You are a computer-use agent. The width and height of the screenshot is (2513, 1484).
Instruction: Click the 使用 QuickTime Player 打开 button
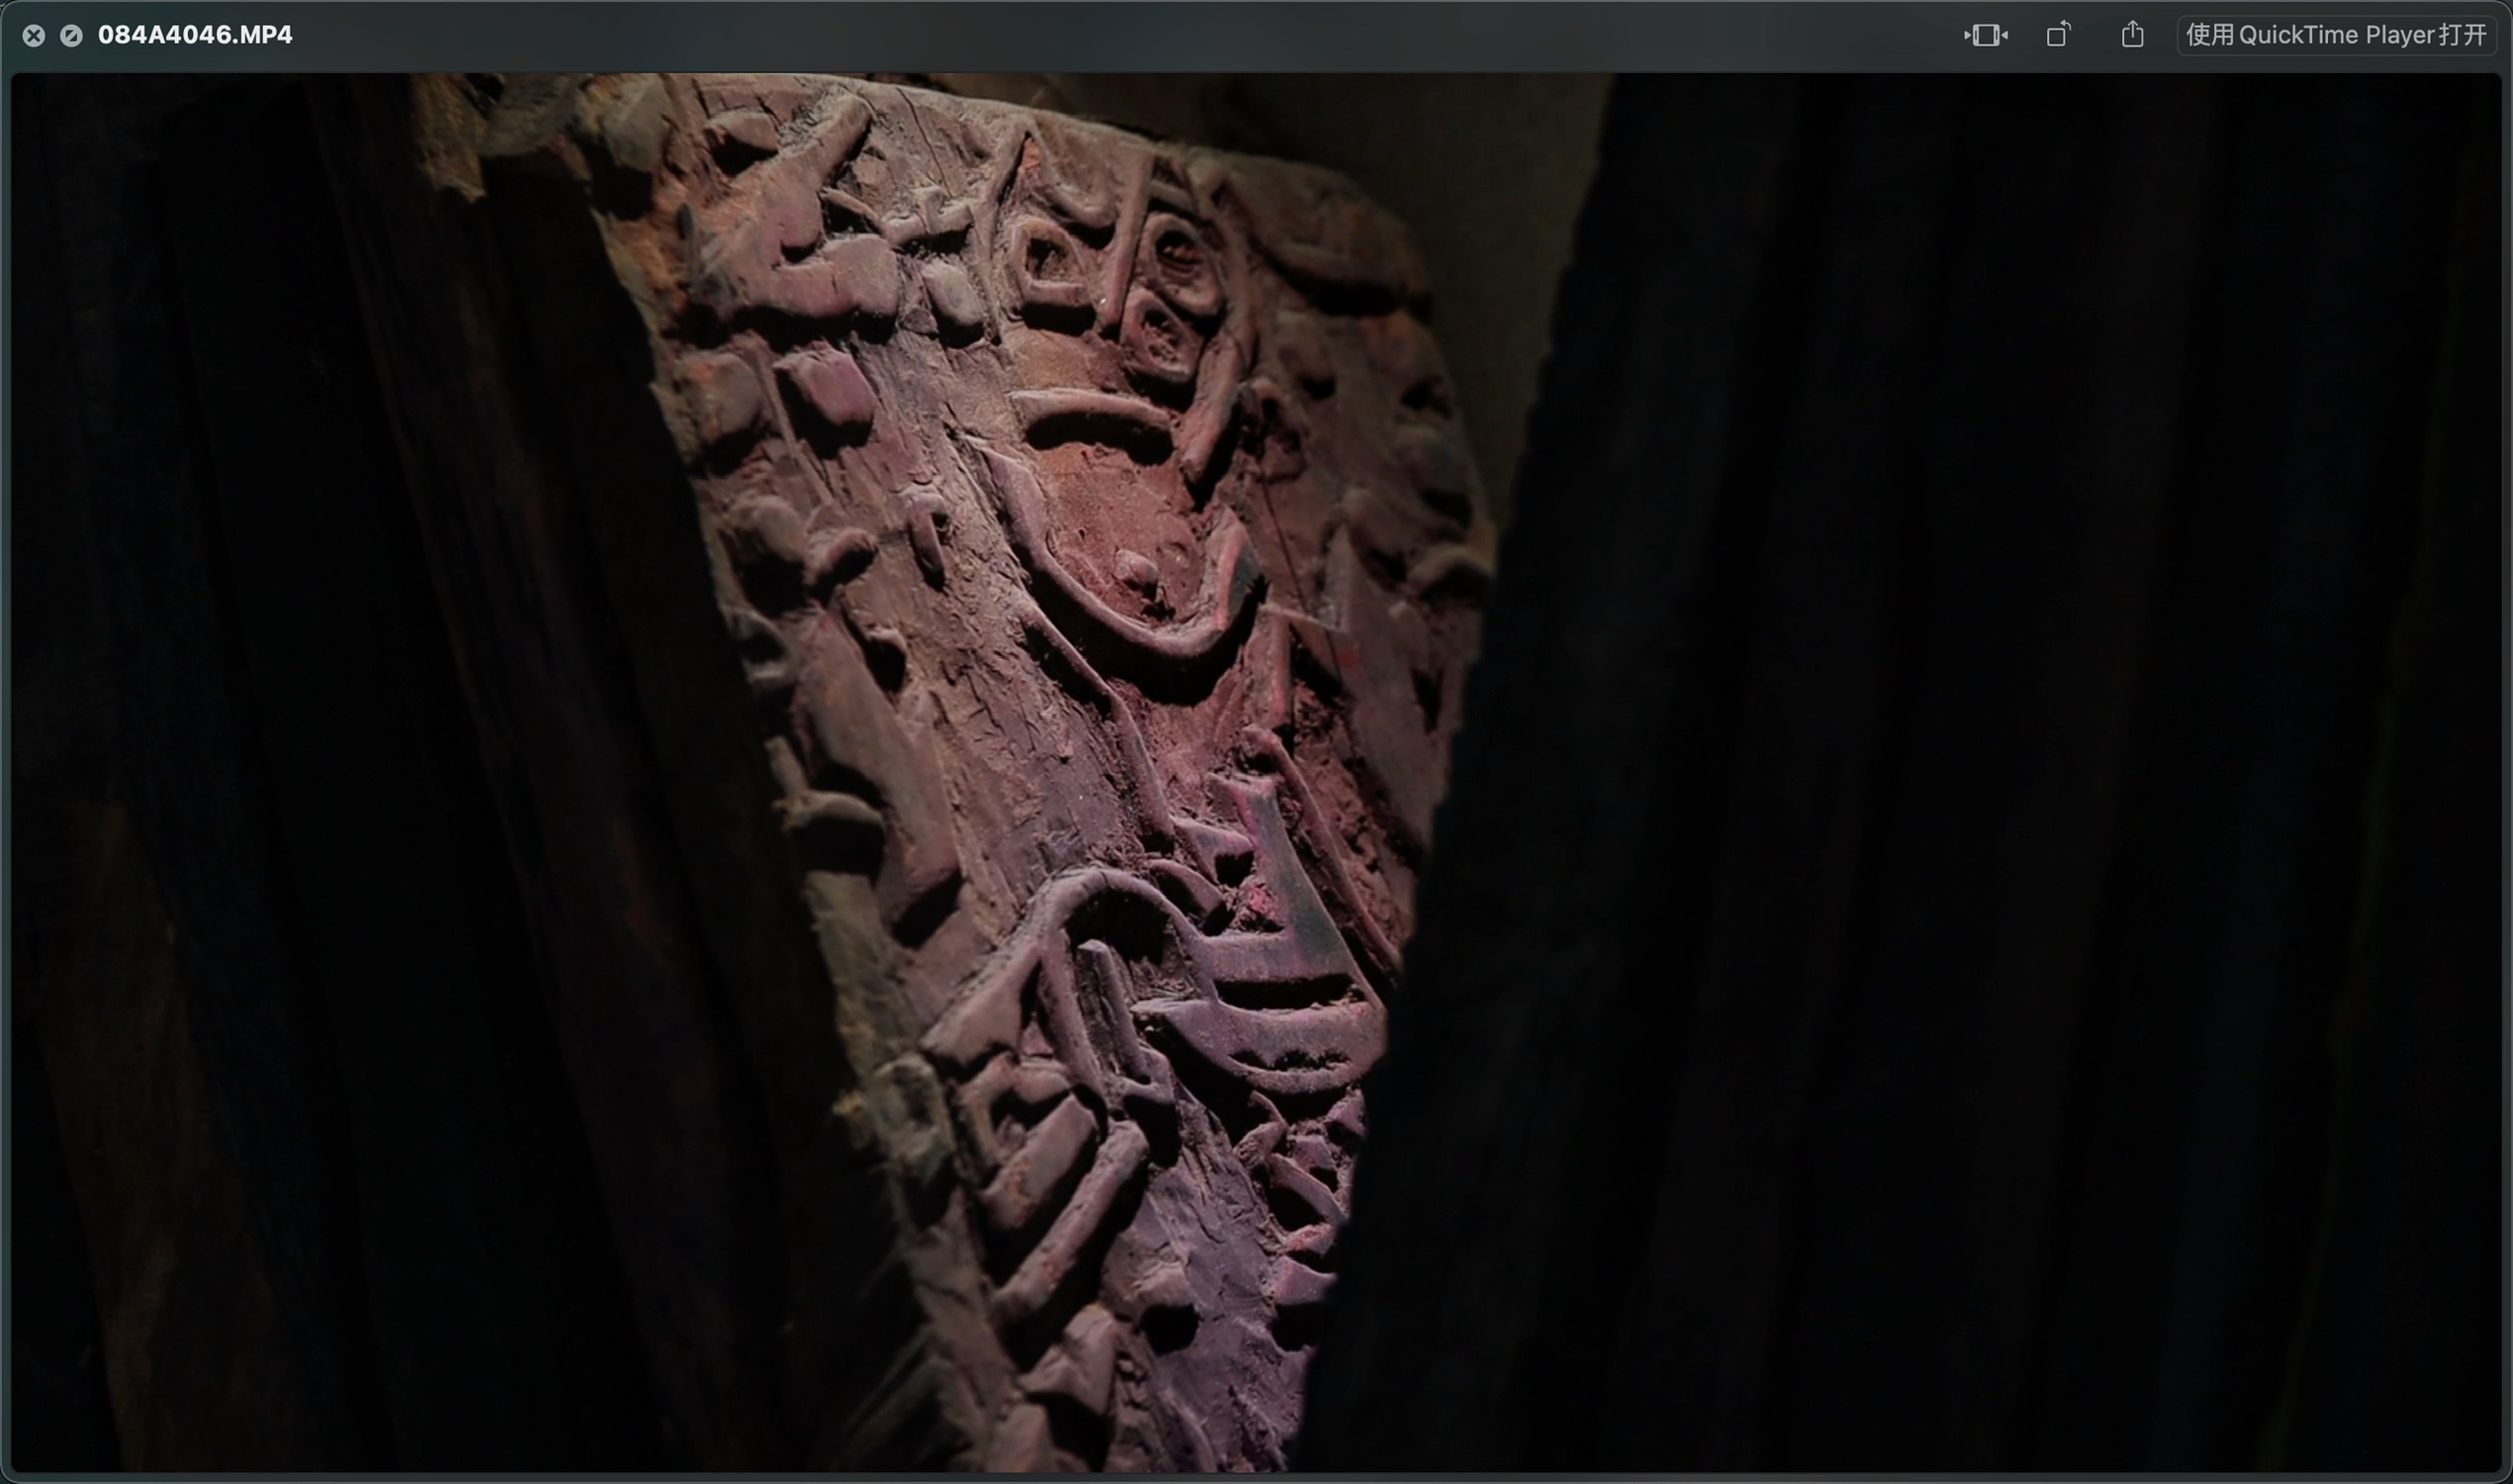click(x=2335, y=36)
